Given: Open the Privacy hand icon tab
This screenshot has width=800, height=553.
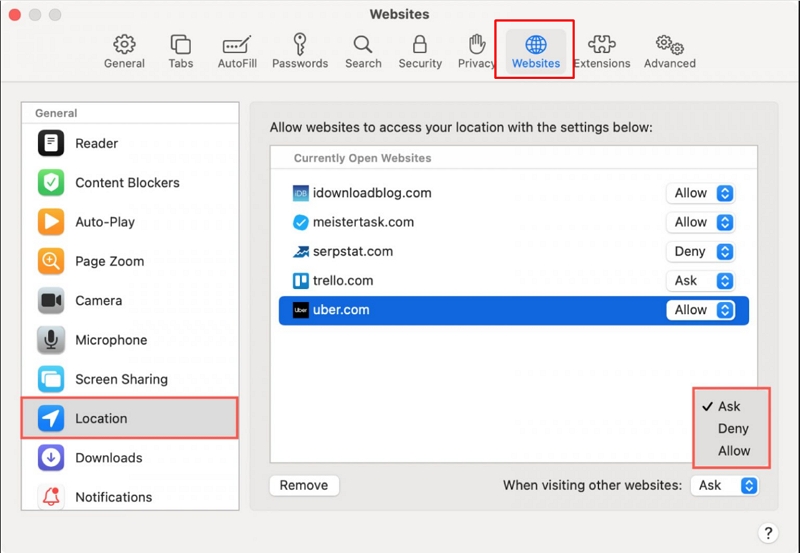Looking at the screenshot, I should pyautogui.click(x=477, y=52).
